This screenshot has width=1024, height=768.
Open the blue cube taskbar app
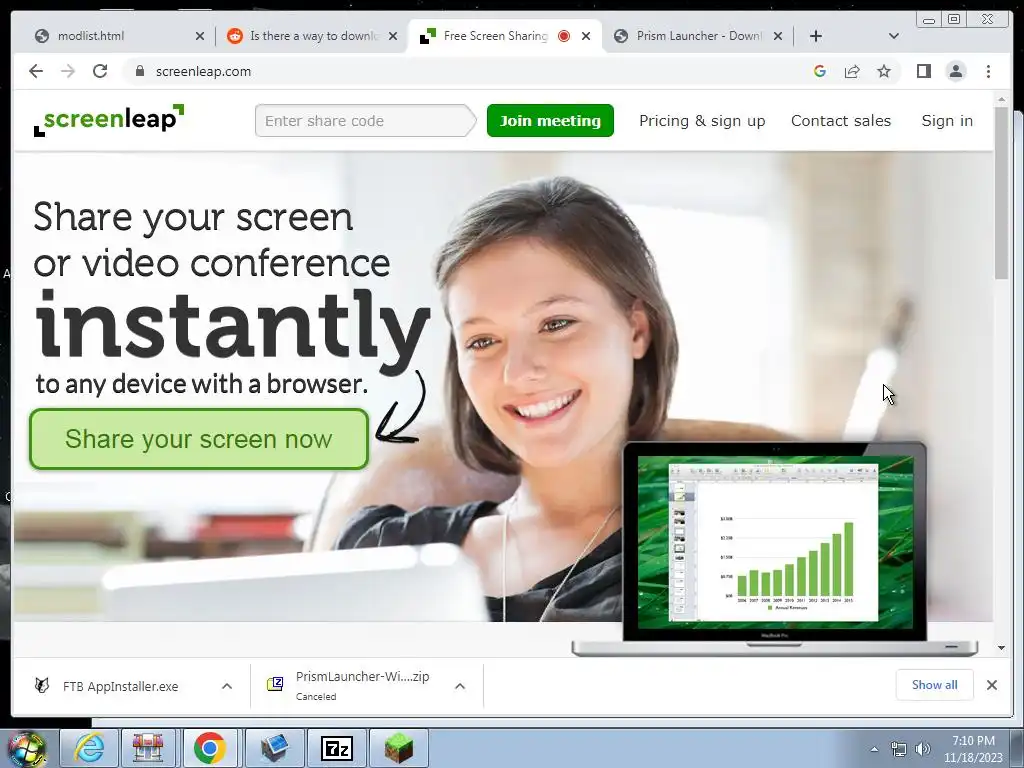coord(275,748)
